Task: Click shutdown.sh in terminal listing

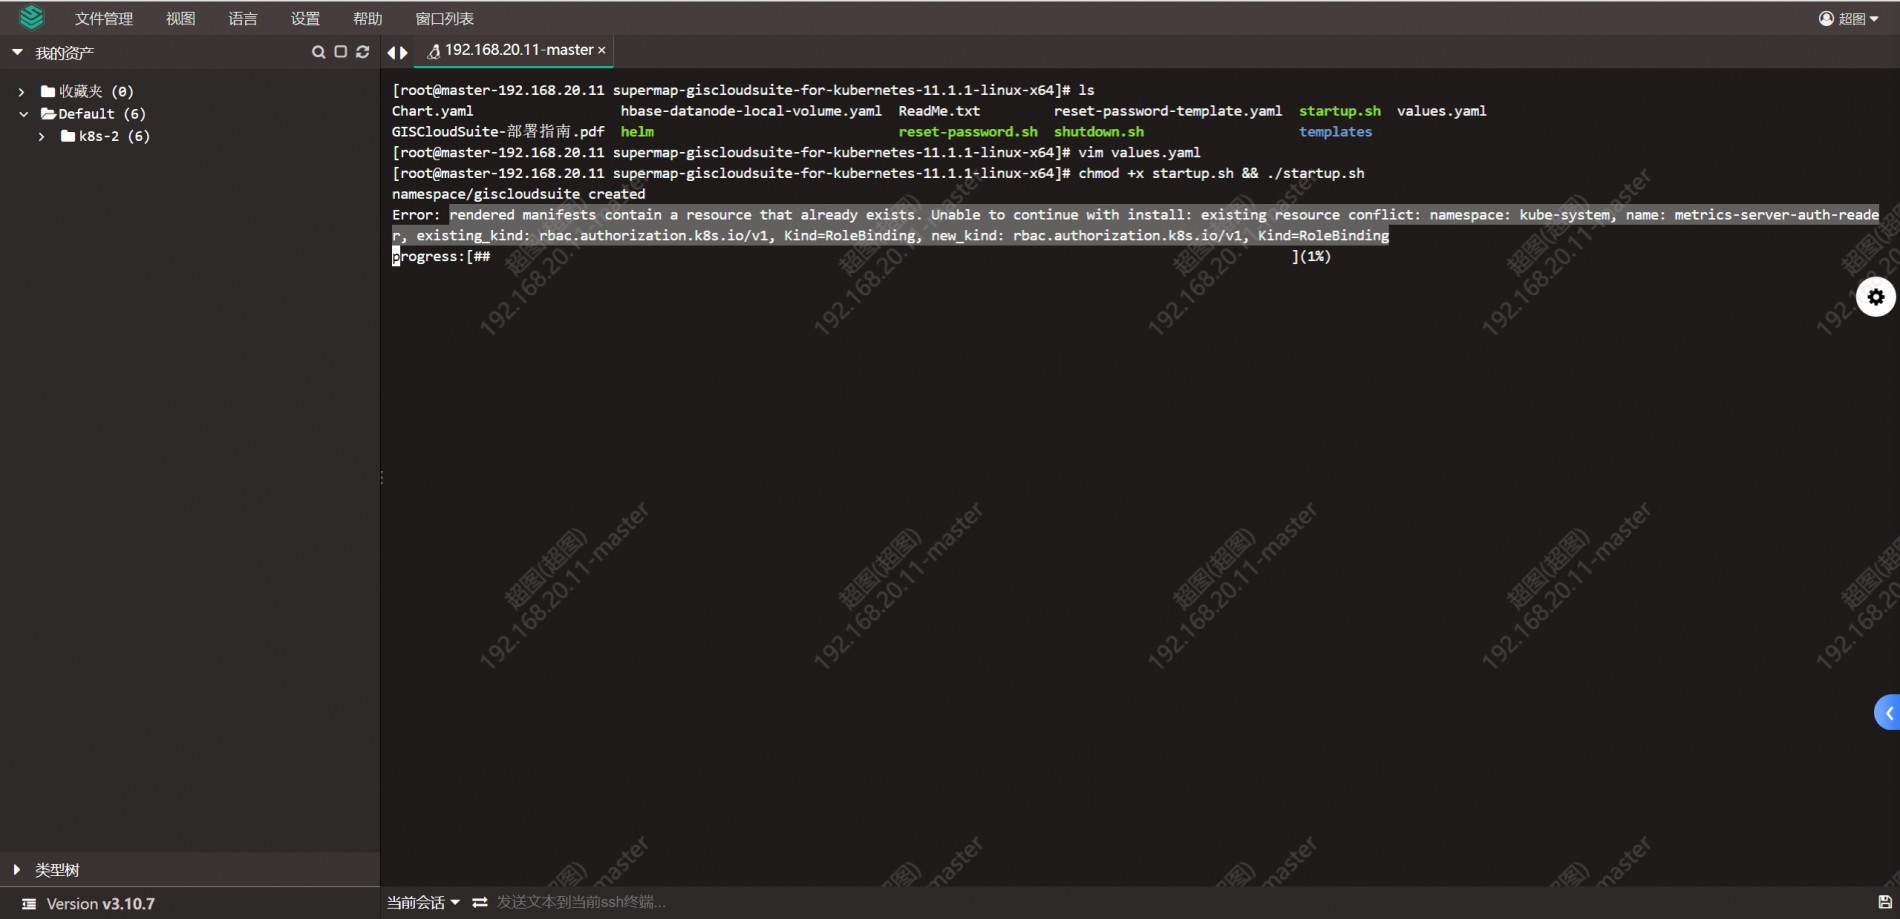Action: [x=1099, y=132]
